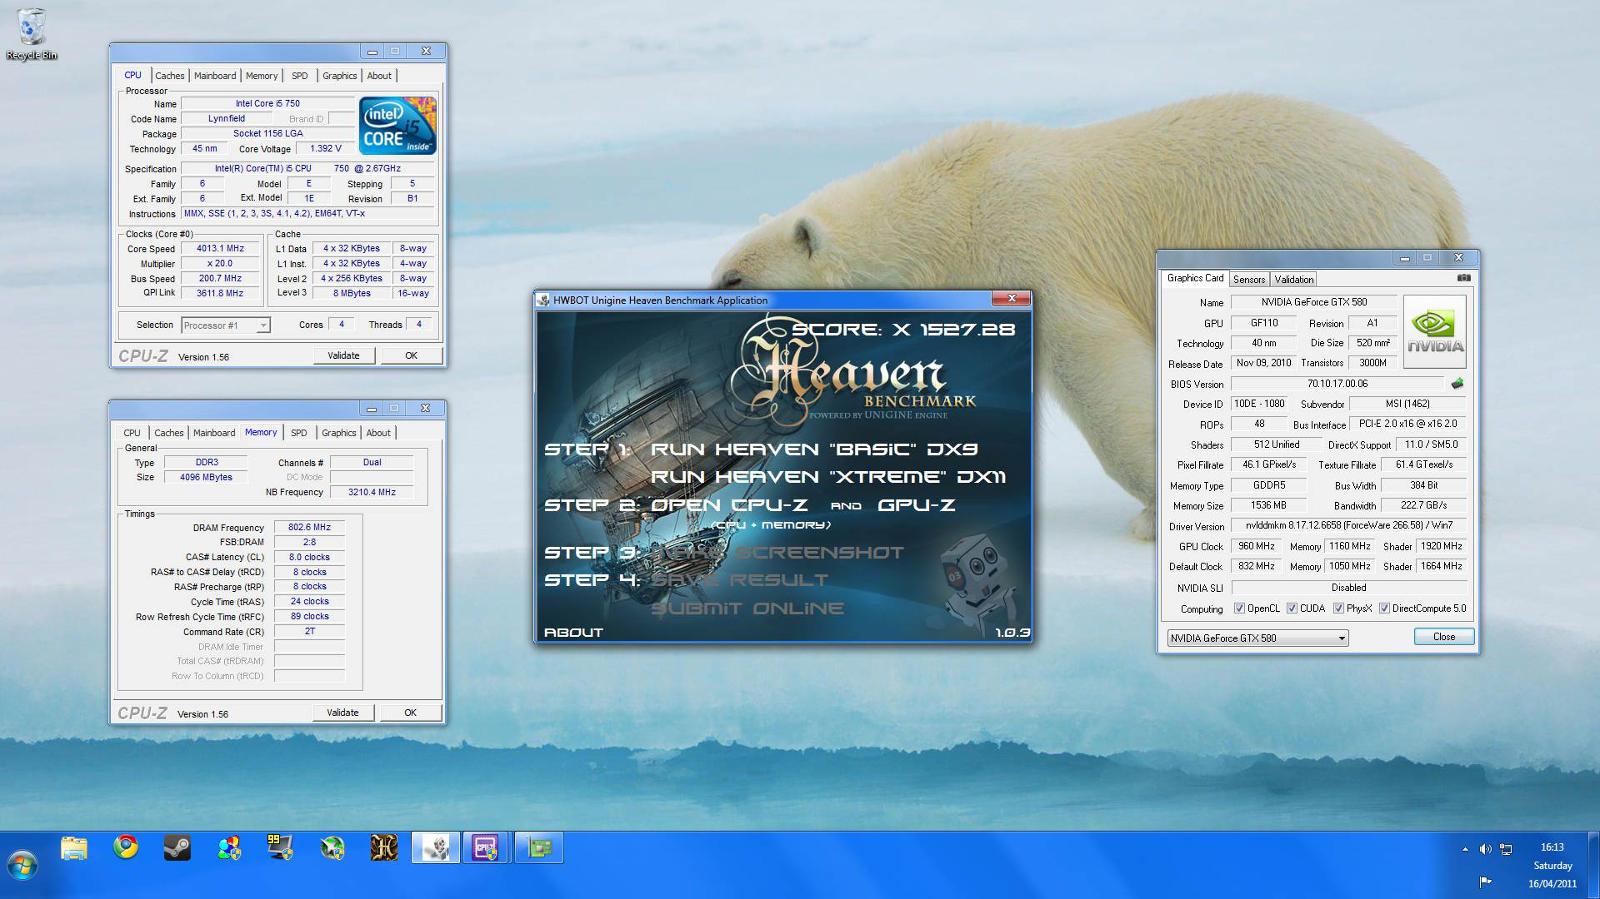This screenshot has height=899, width=1600.
Task: Launch Google Chrome from the taskbar
Action: pos(126,848)
